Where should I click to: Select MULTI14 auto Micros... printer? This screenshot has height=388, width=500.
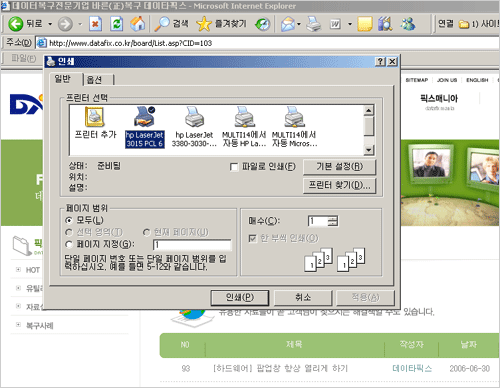(x=294, y=127)
